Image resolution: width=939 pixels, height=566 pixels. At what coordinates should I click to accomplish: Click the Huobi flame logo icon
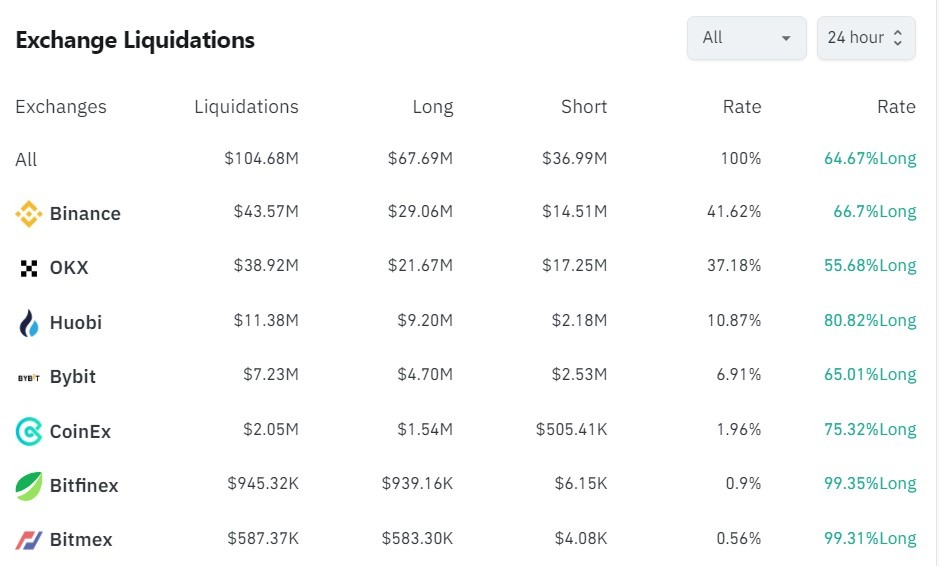[x=28, y=323]
